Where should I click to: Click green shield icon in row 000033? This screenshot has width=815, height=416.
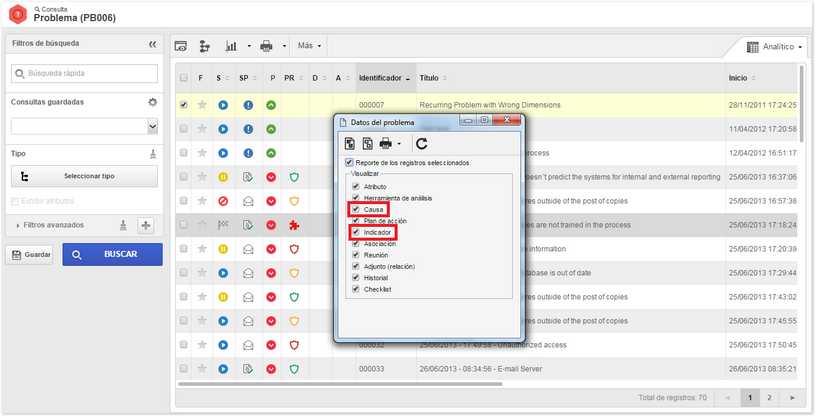coord(294,369)
